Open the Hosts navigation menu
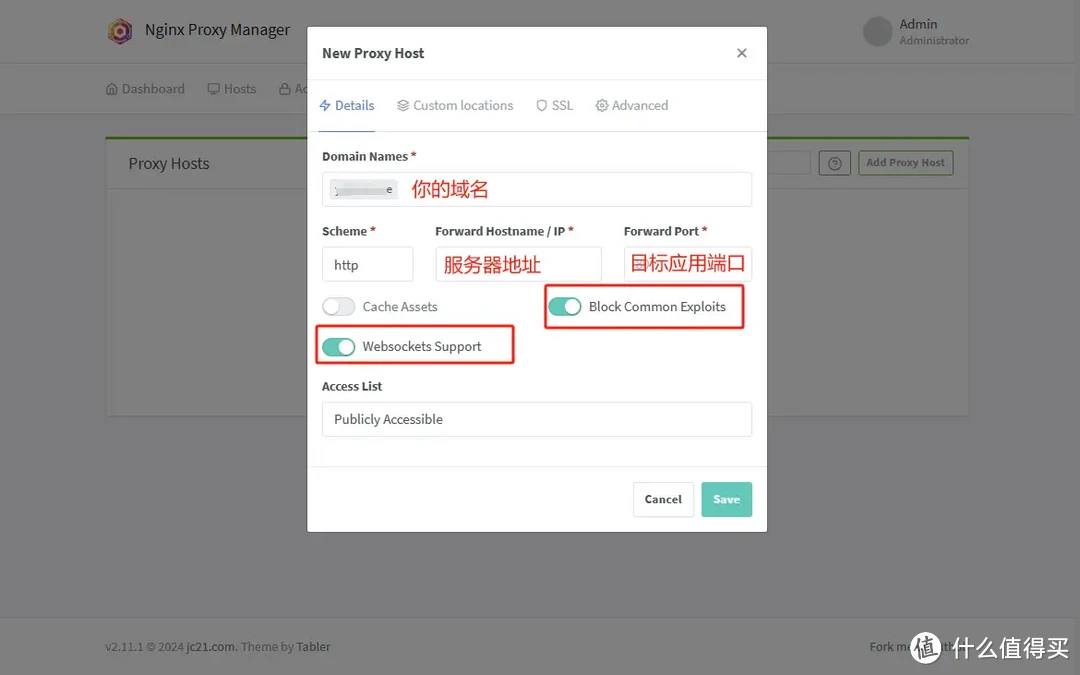1080x675 pixels. click(232, 89)
